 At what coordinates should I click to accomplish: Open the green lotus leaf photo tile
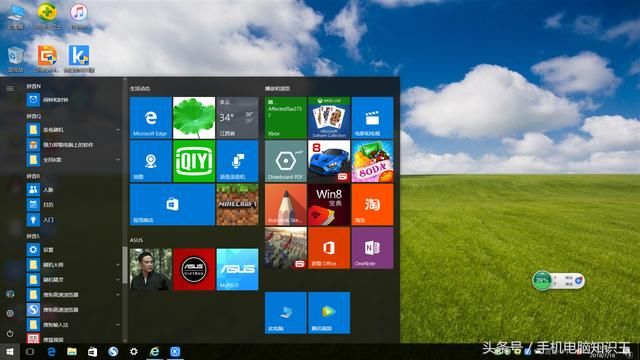click(x=194, y=118)
